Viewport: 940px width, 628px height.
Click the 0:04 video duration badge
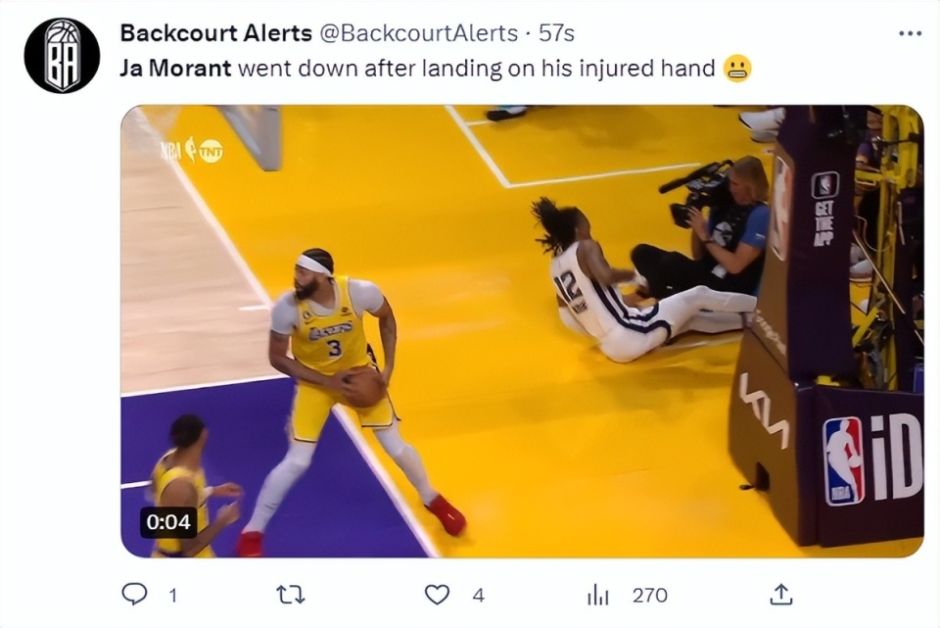pos(168,522)
